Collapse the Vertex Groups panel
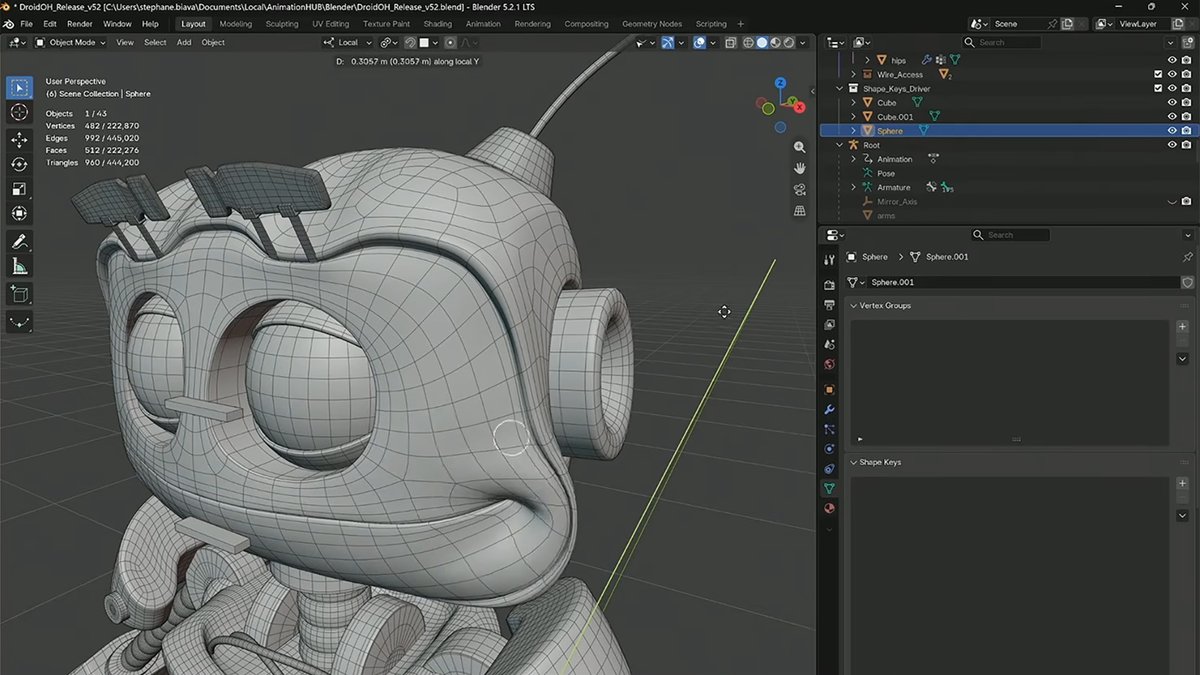Image resolution: width=1200 pixels, height=675 pixels. coord(854,305)
